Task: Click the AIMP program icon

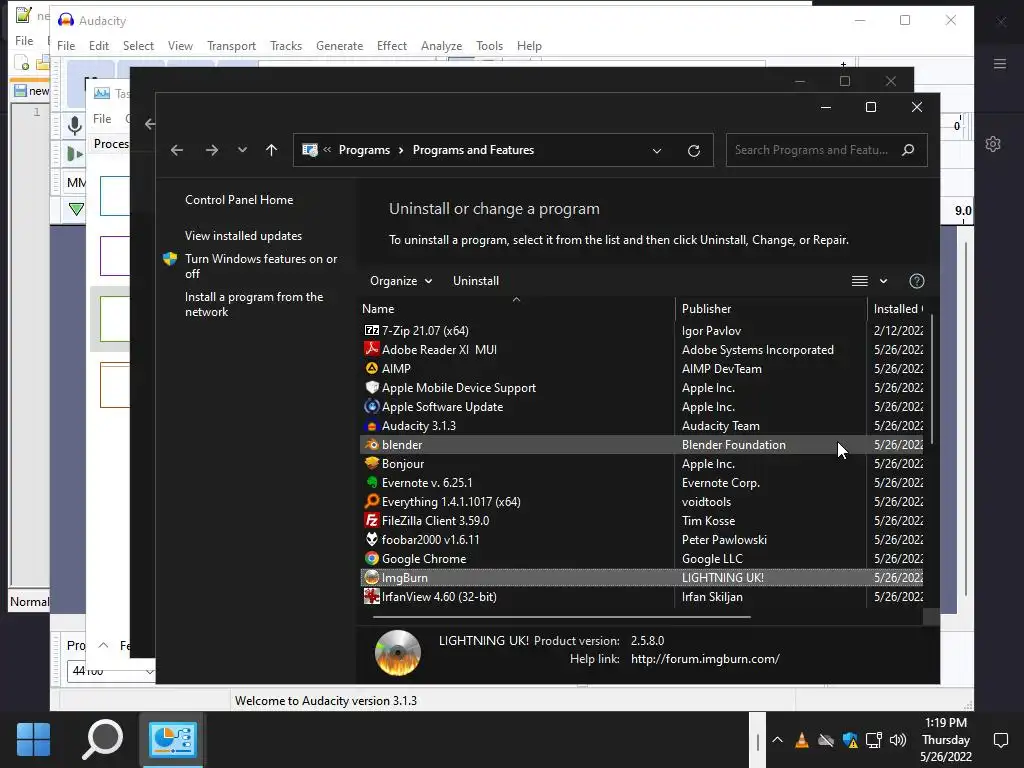Action: (x=372, y=368)
